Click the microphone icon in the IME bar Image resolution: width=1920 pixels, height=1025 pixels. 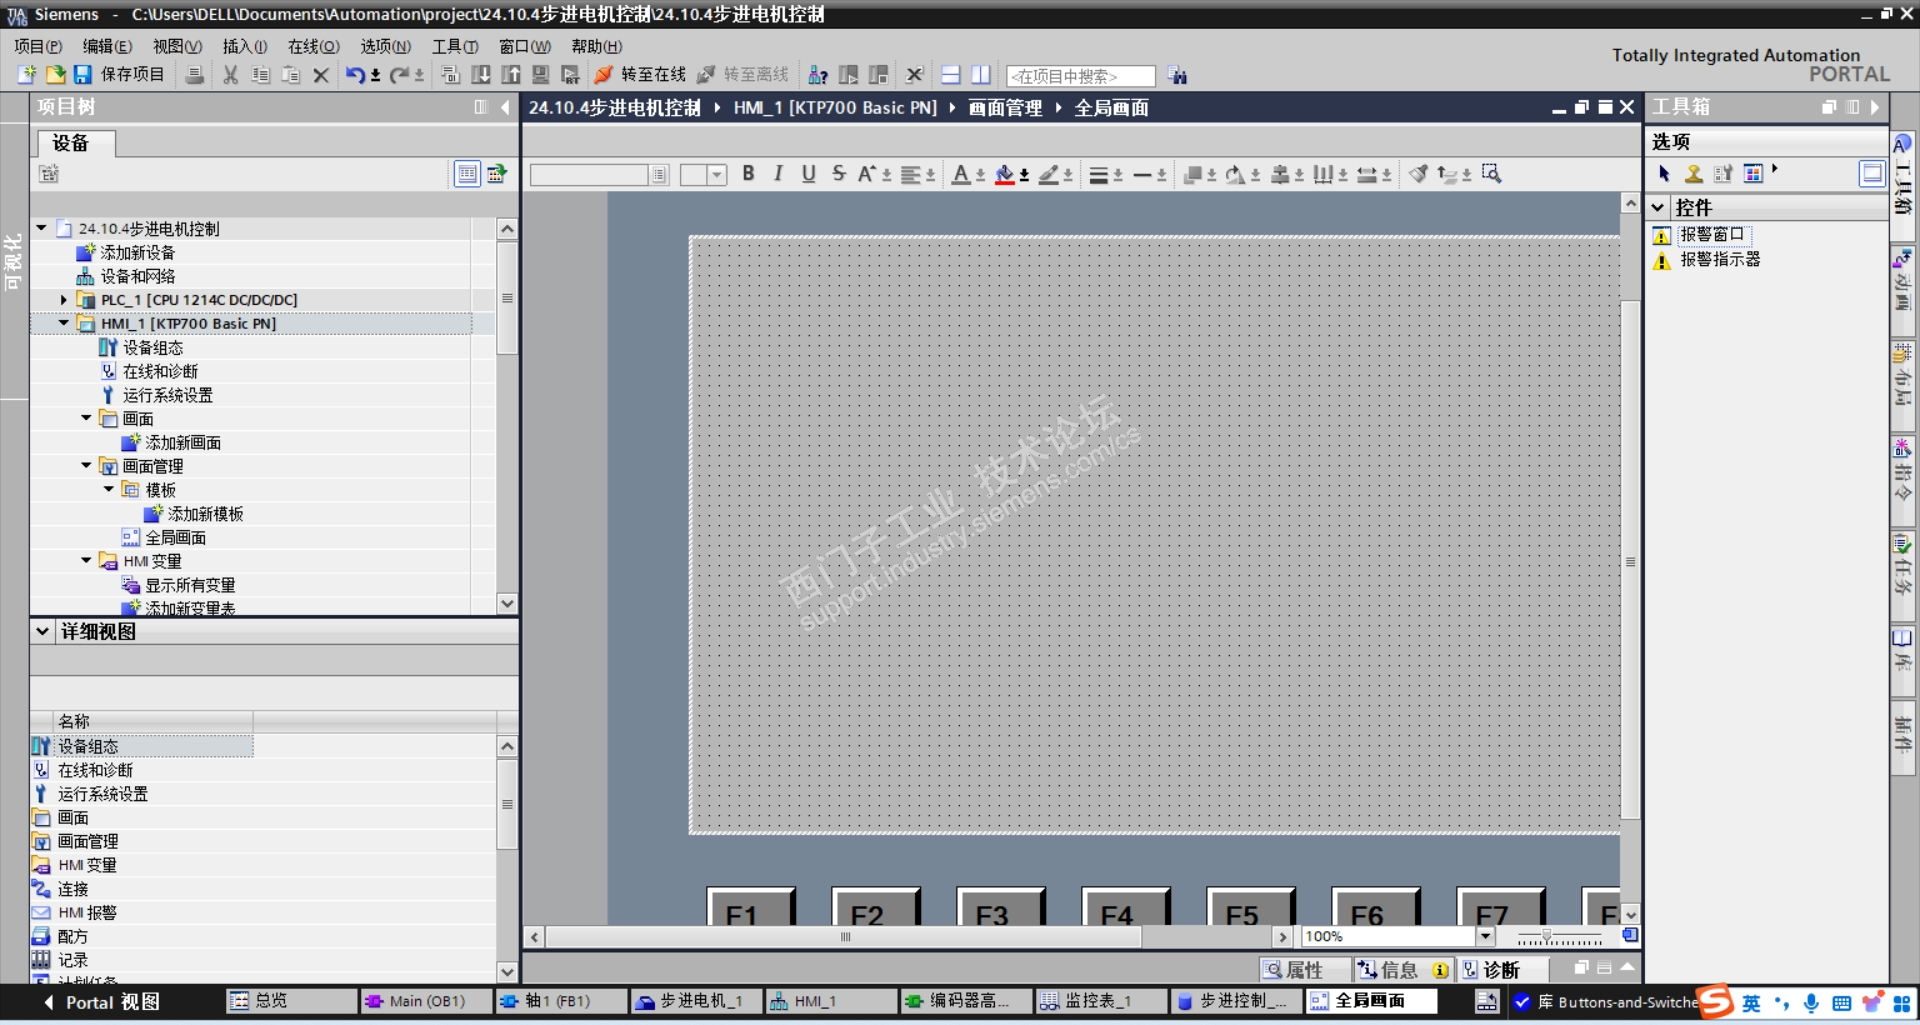coord(1811,1003)
